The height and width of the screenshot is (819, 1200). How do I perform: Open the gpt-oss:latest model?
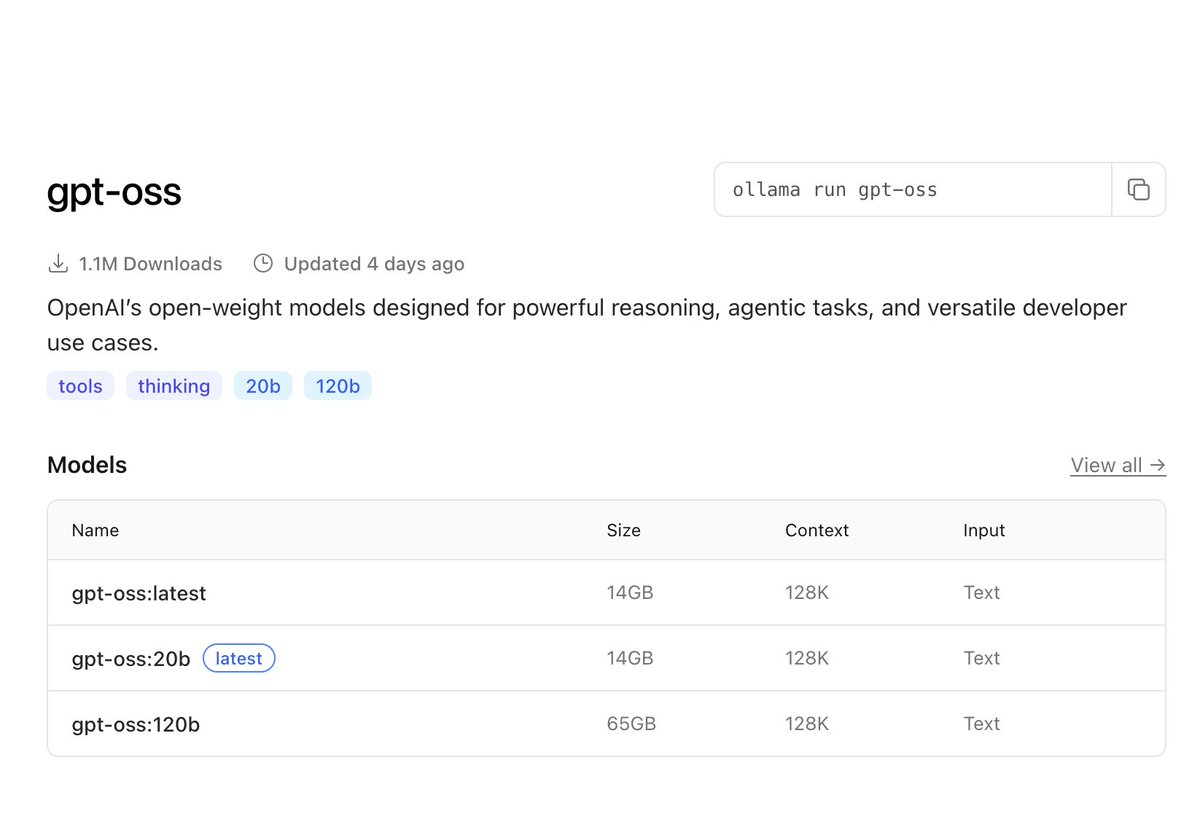point(139,593)
